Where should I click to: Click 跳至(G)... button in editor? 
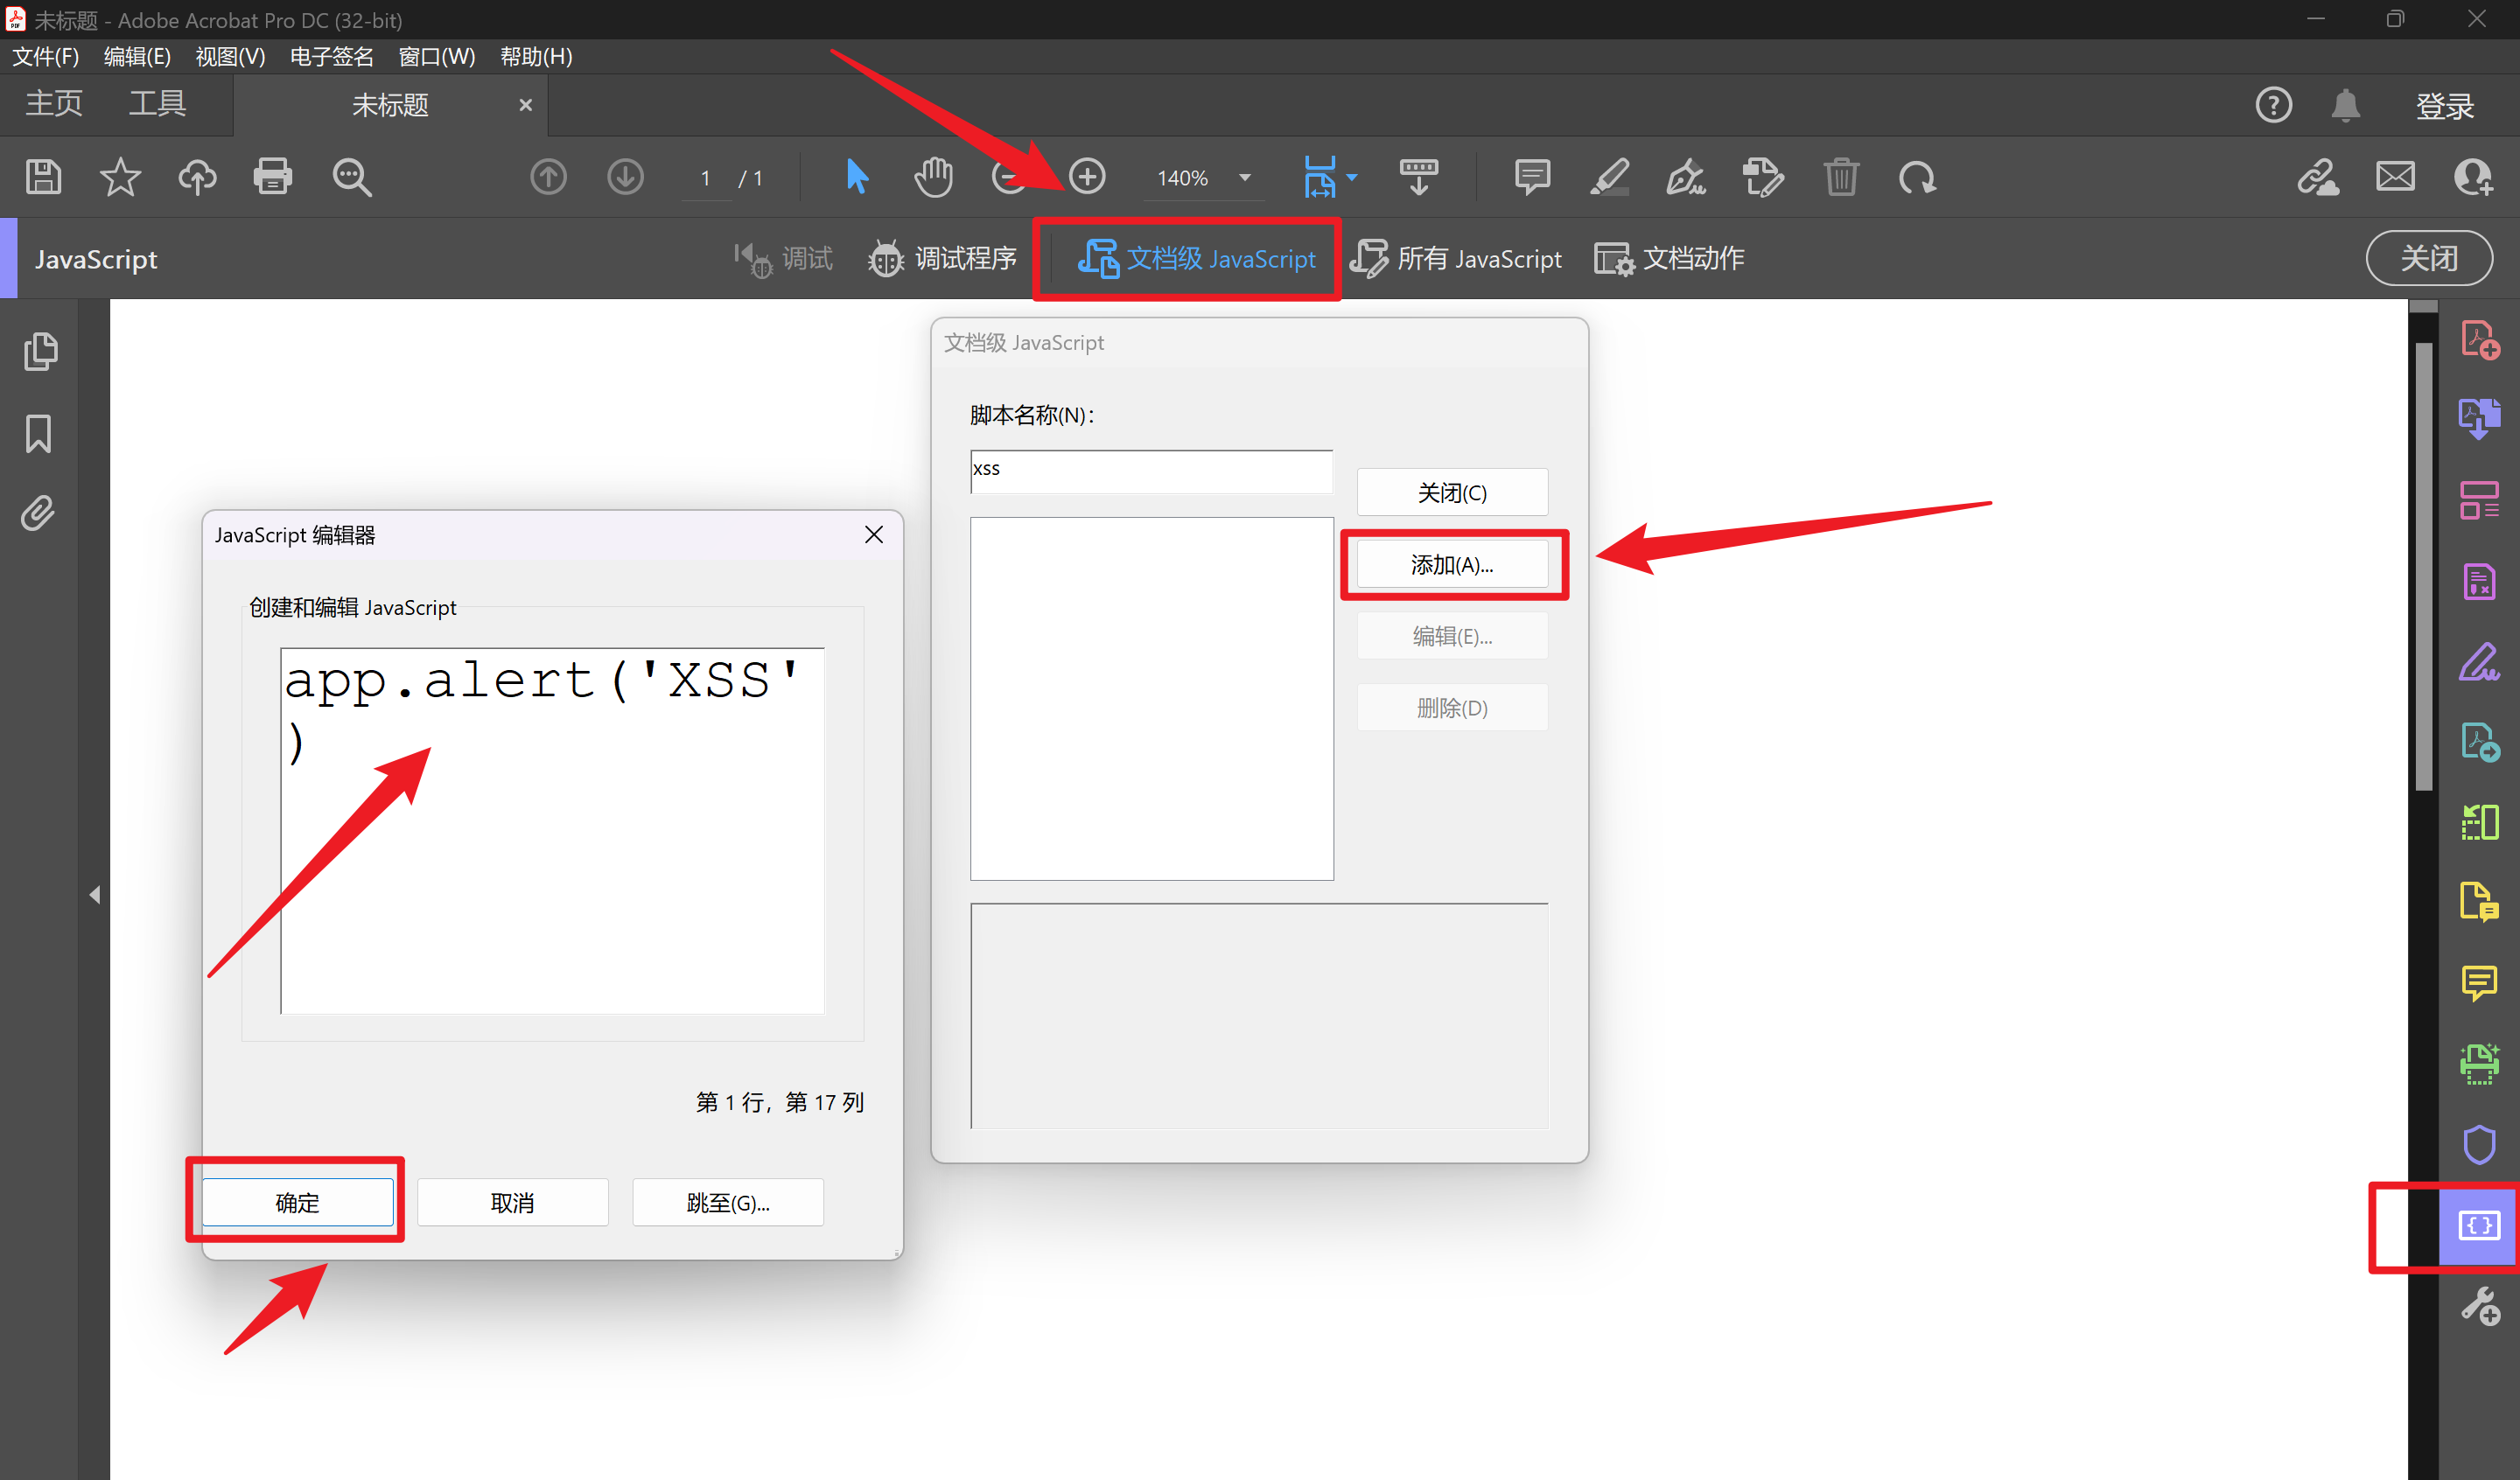point(727,1202)
